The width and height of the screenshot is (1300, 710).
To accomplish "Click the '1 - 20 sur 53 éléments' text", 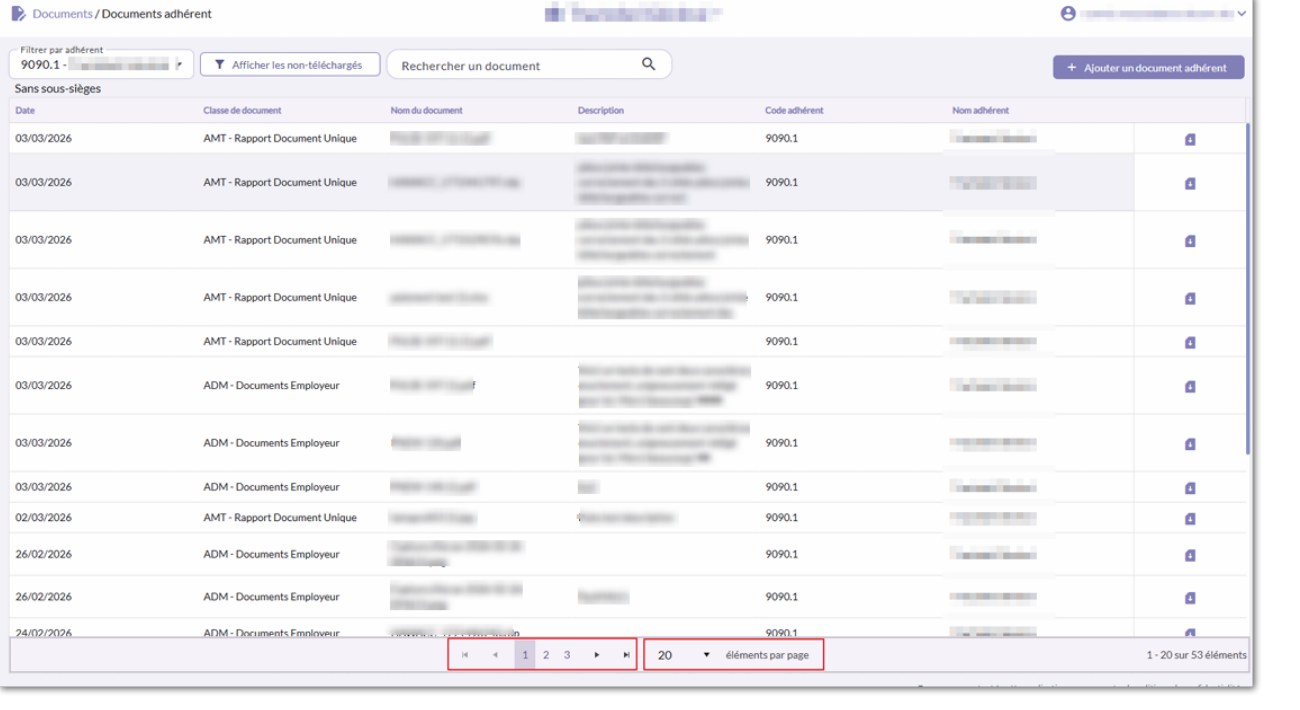I will tap(1196, 656).
